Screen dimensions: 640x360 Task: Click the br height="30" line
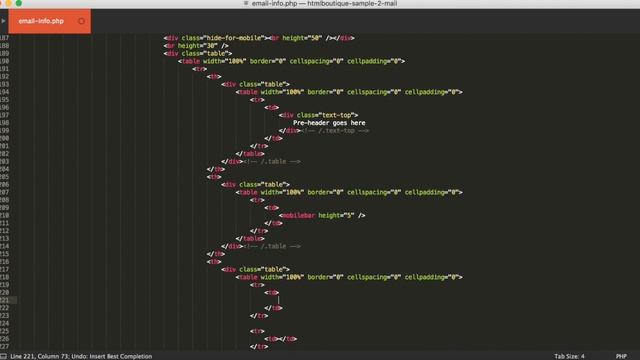pos(196,46)
